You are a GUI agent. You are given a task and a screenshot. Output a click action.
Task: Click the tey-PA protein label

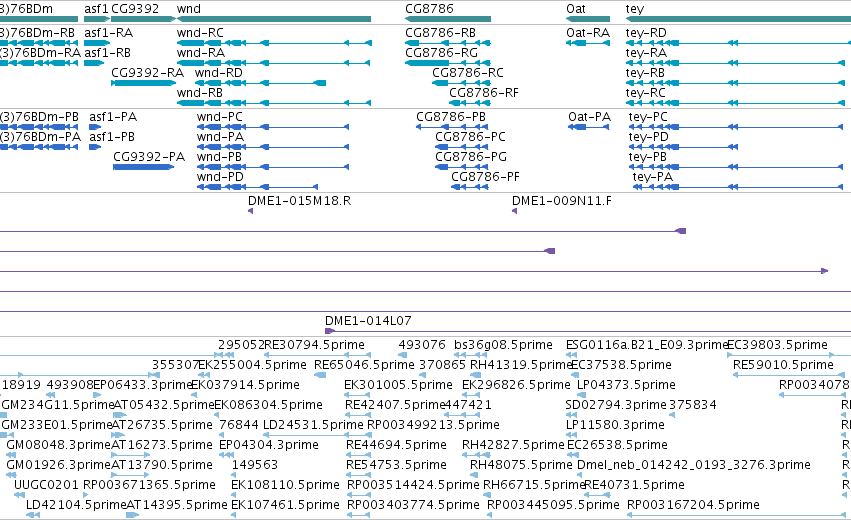[652, 177]
